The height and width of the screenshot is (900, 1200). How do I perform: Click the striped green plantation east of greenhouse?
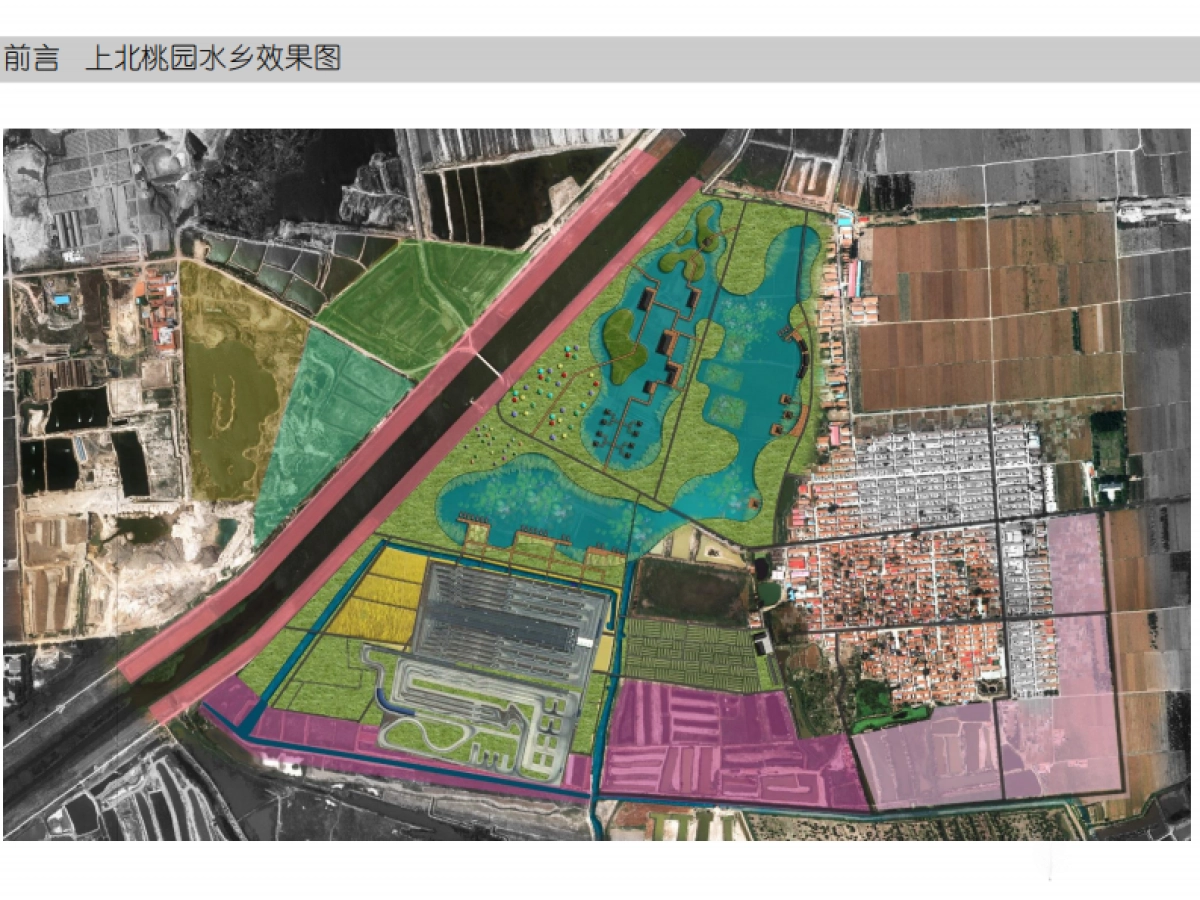(x=688, y=653)
